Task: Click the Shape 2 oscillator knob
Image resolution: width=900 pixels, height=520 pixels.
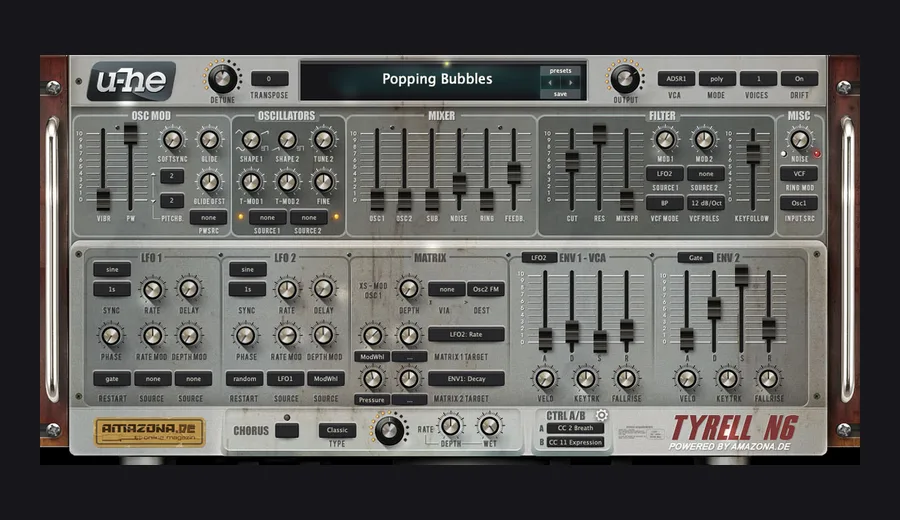Action: [x=287, y=139]
